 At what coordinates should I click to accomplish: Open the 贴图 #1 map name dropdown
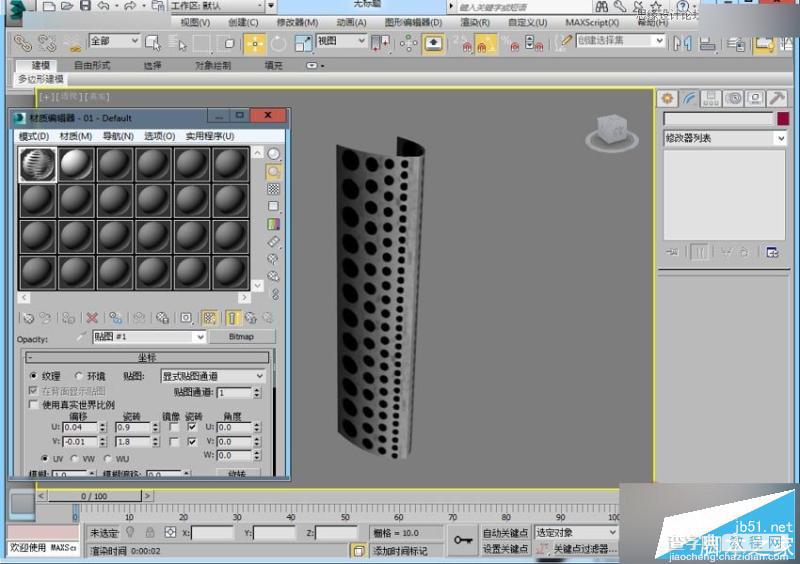[149, 337]
